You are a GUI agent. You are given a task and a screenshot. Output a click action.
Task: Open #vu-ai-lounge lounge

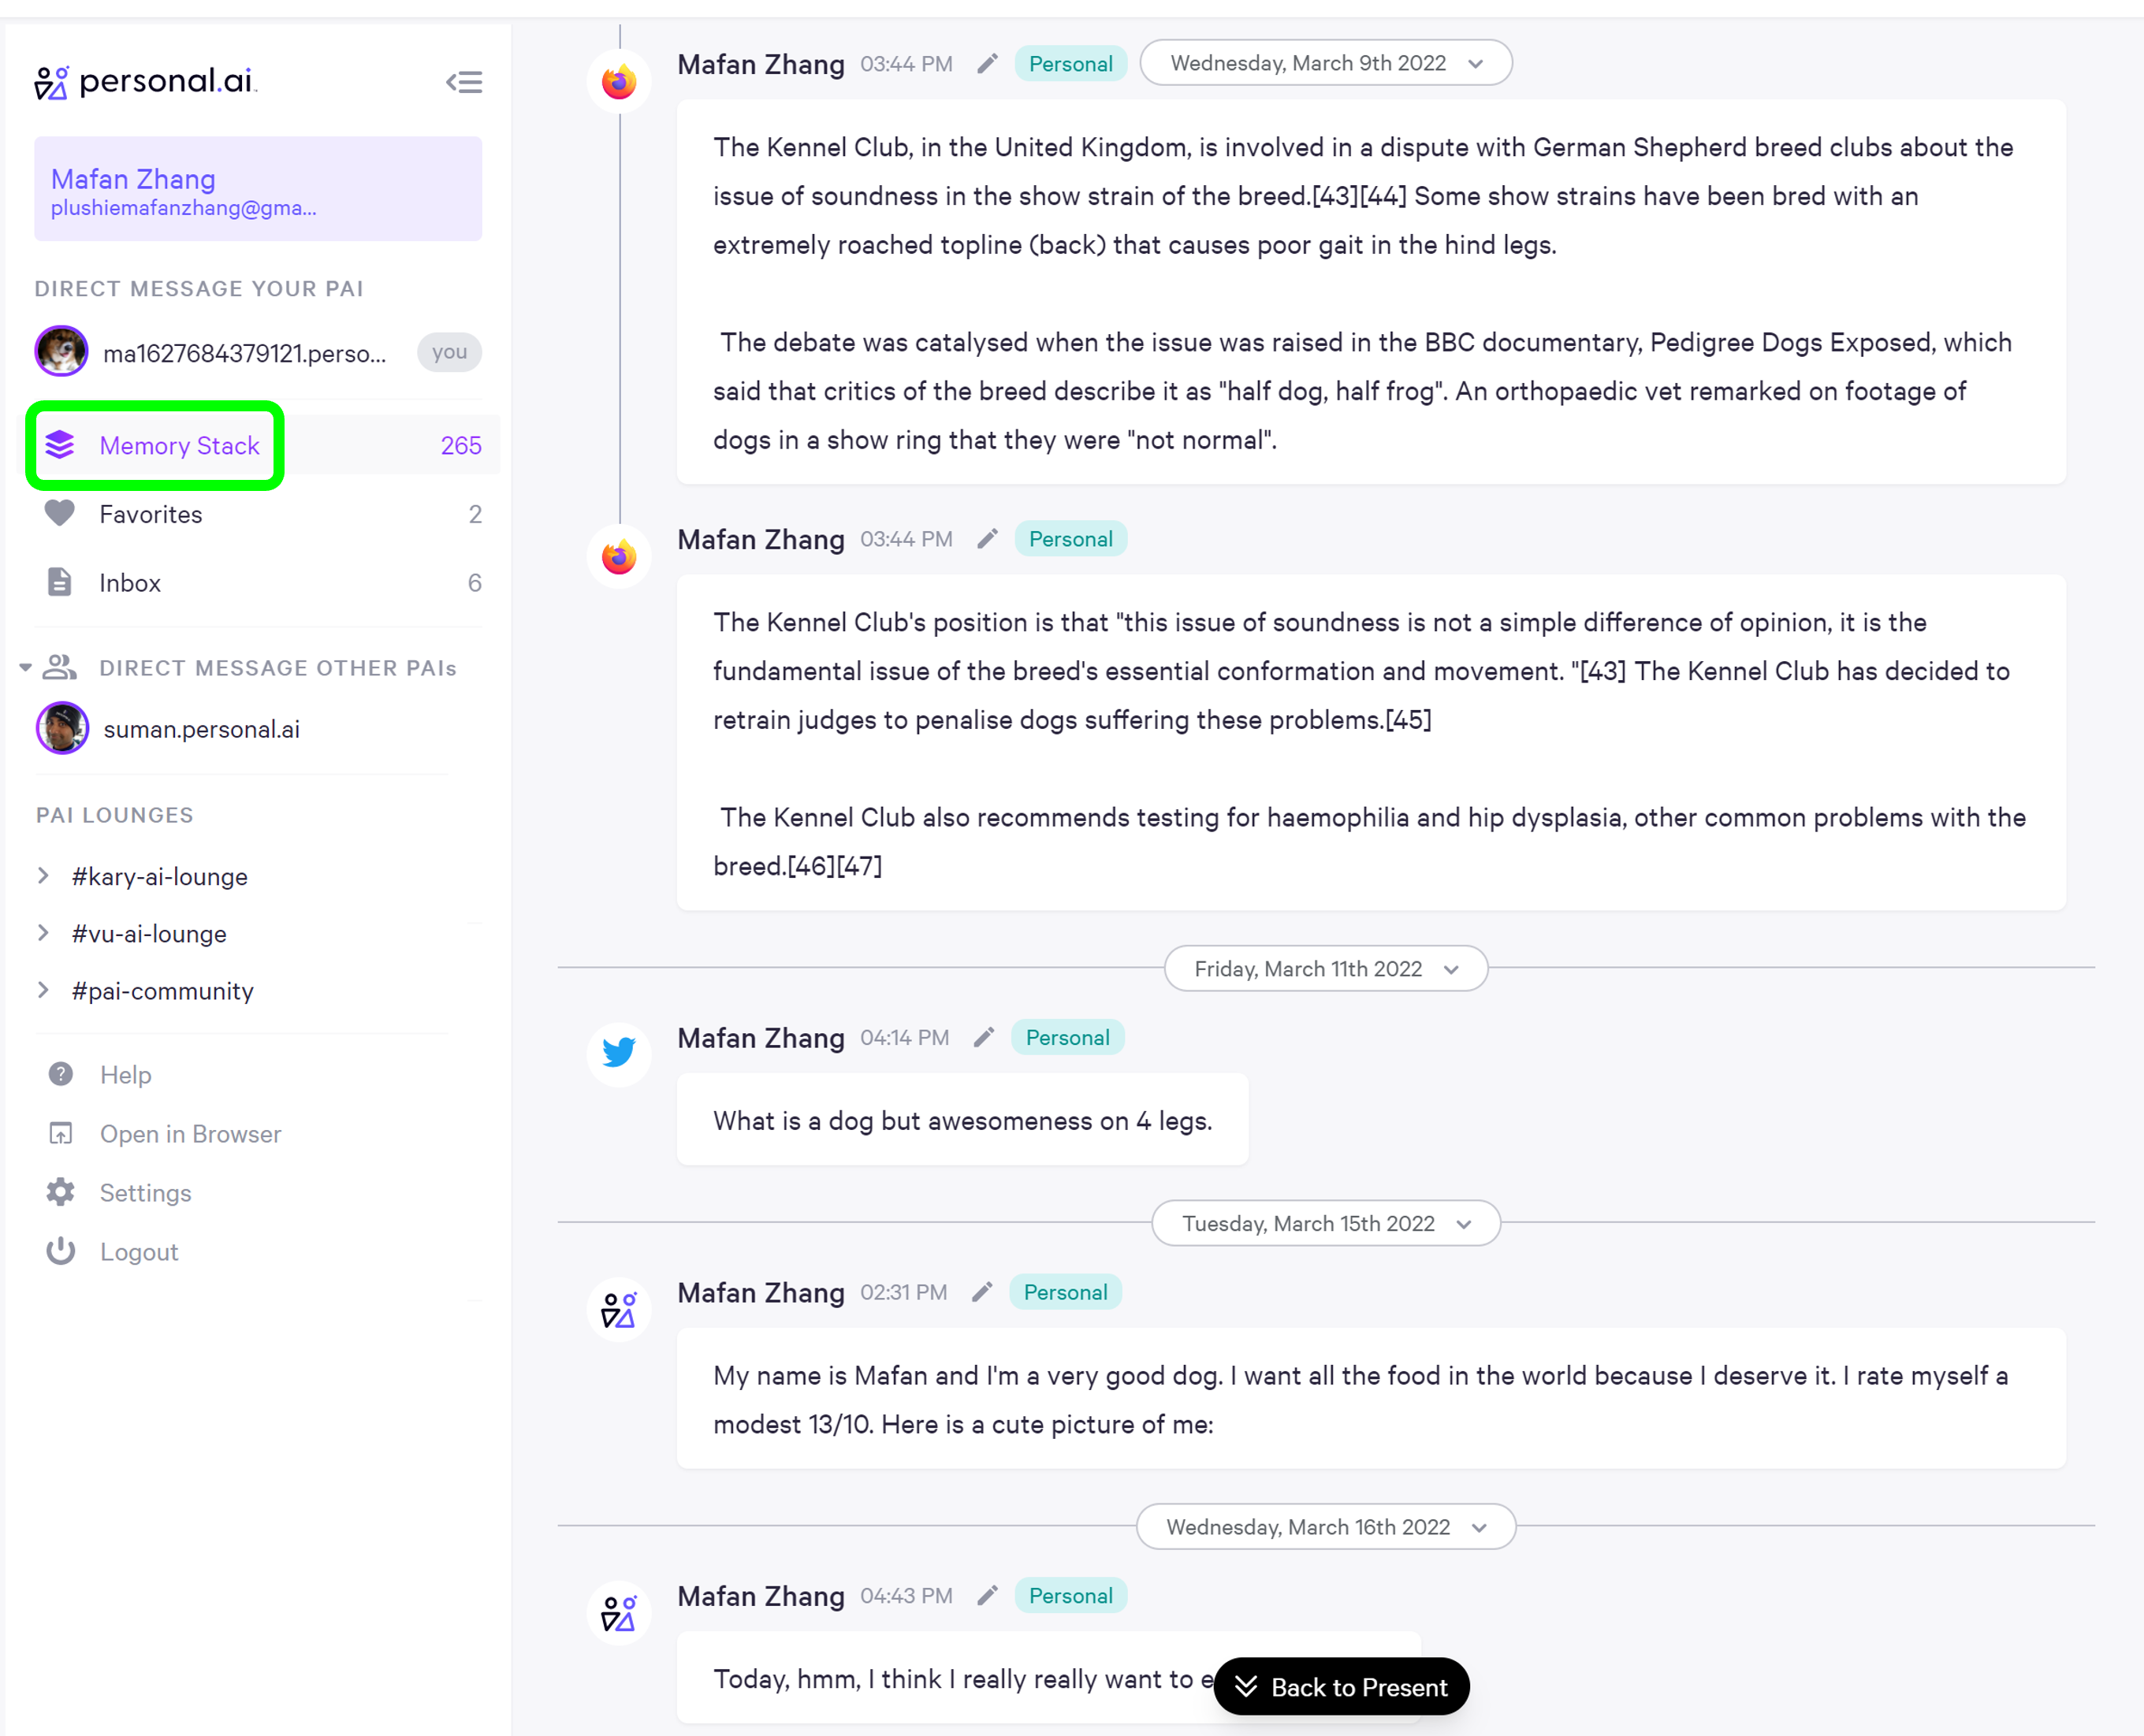click(149, 933)
